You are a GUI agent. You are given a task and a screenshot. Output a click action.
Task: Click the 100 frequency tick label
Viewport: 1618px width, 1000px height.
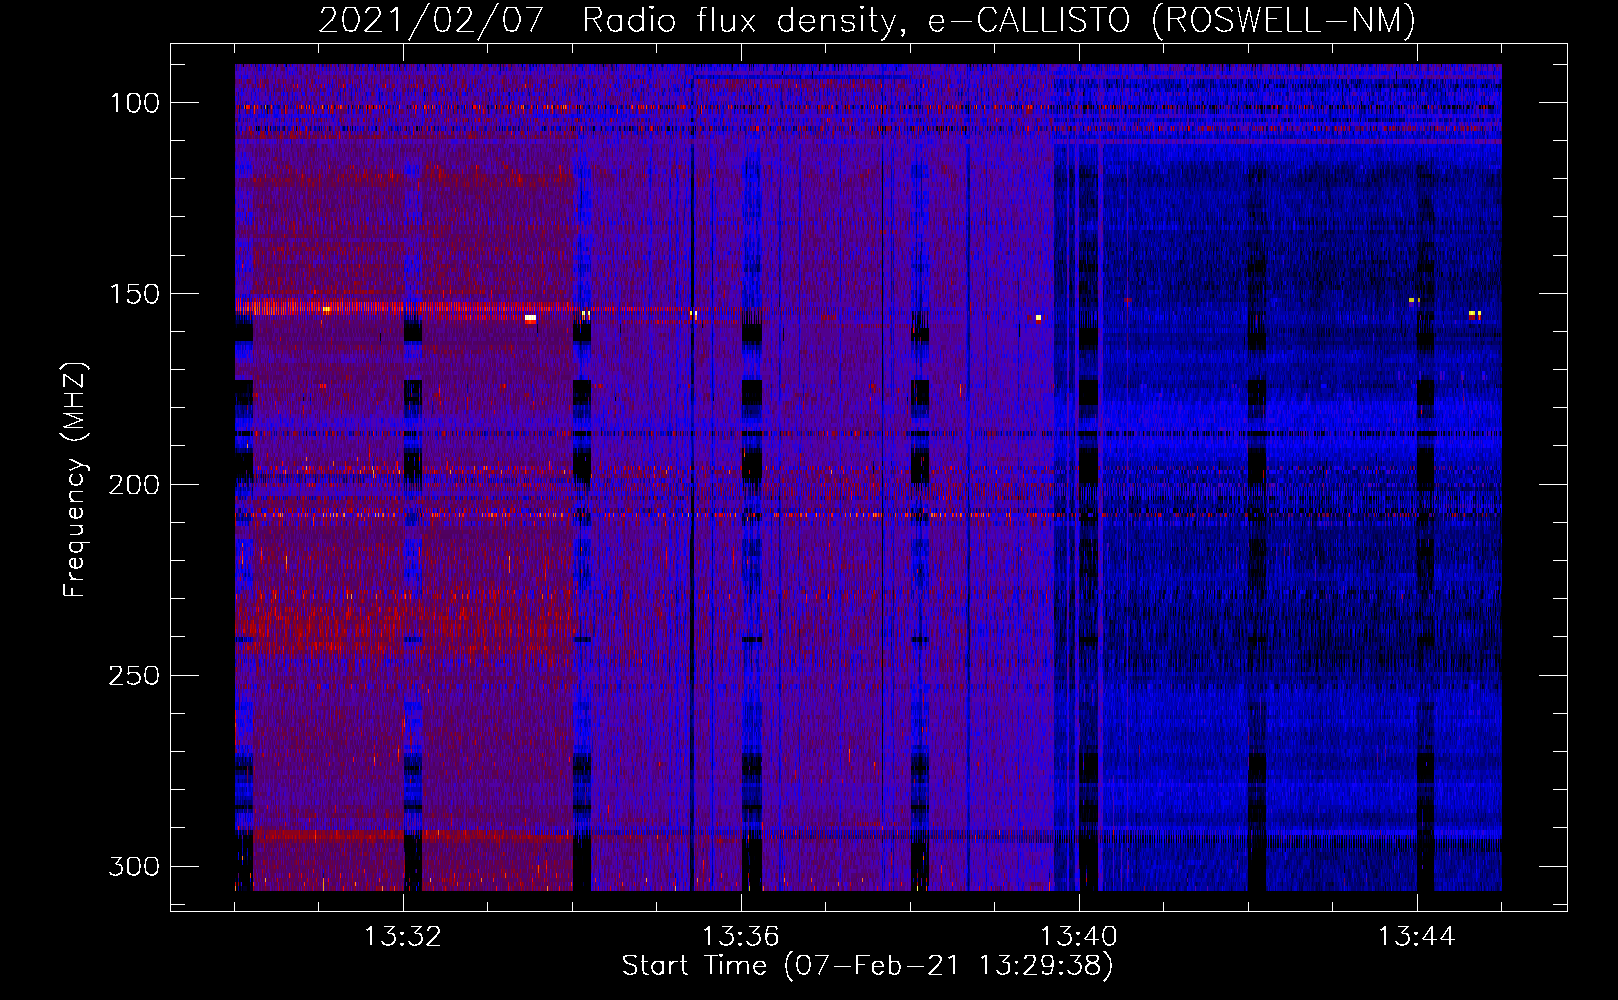coord(134,103)
